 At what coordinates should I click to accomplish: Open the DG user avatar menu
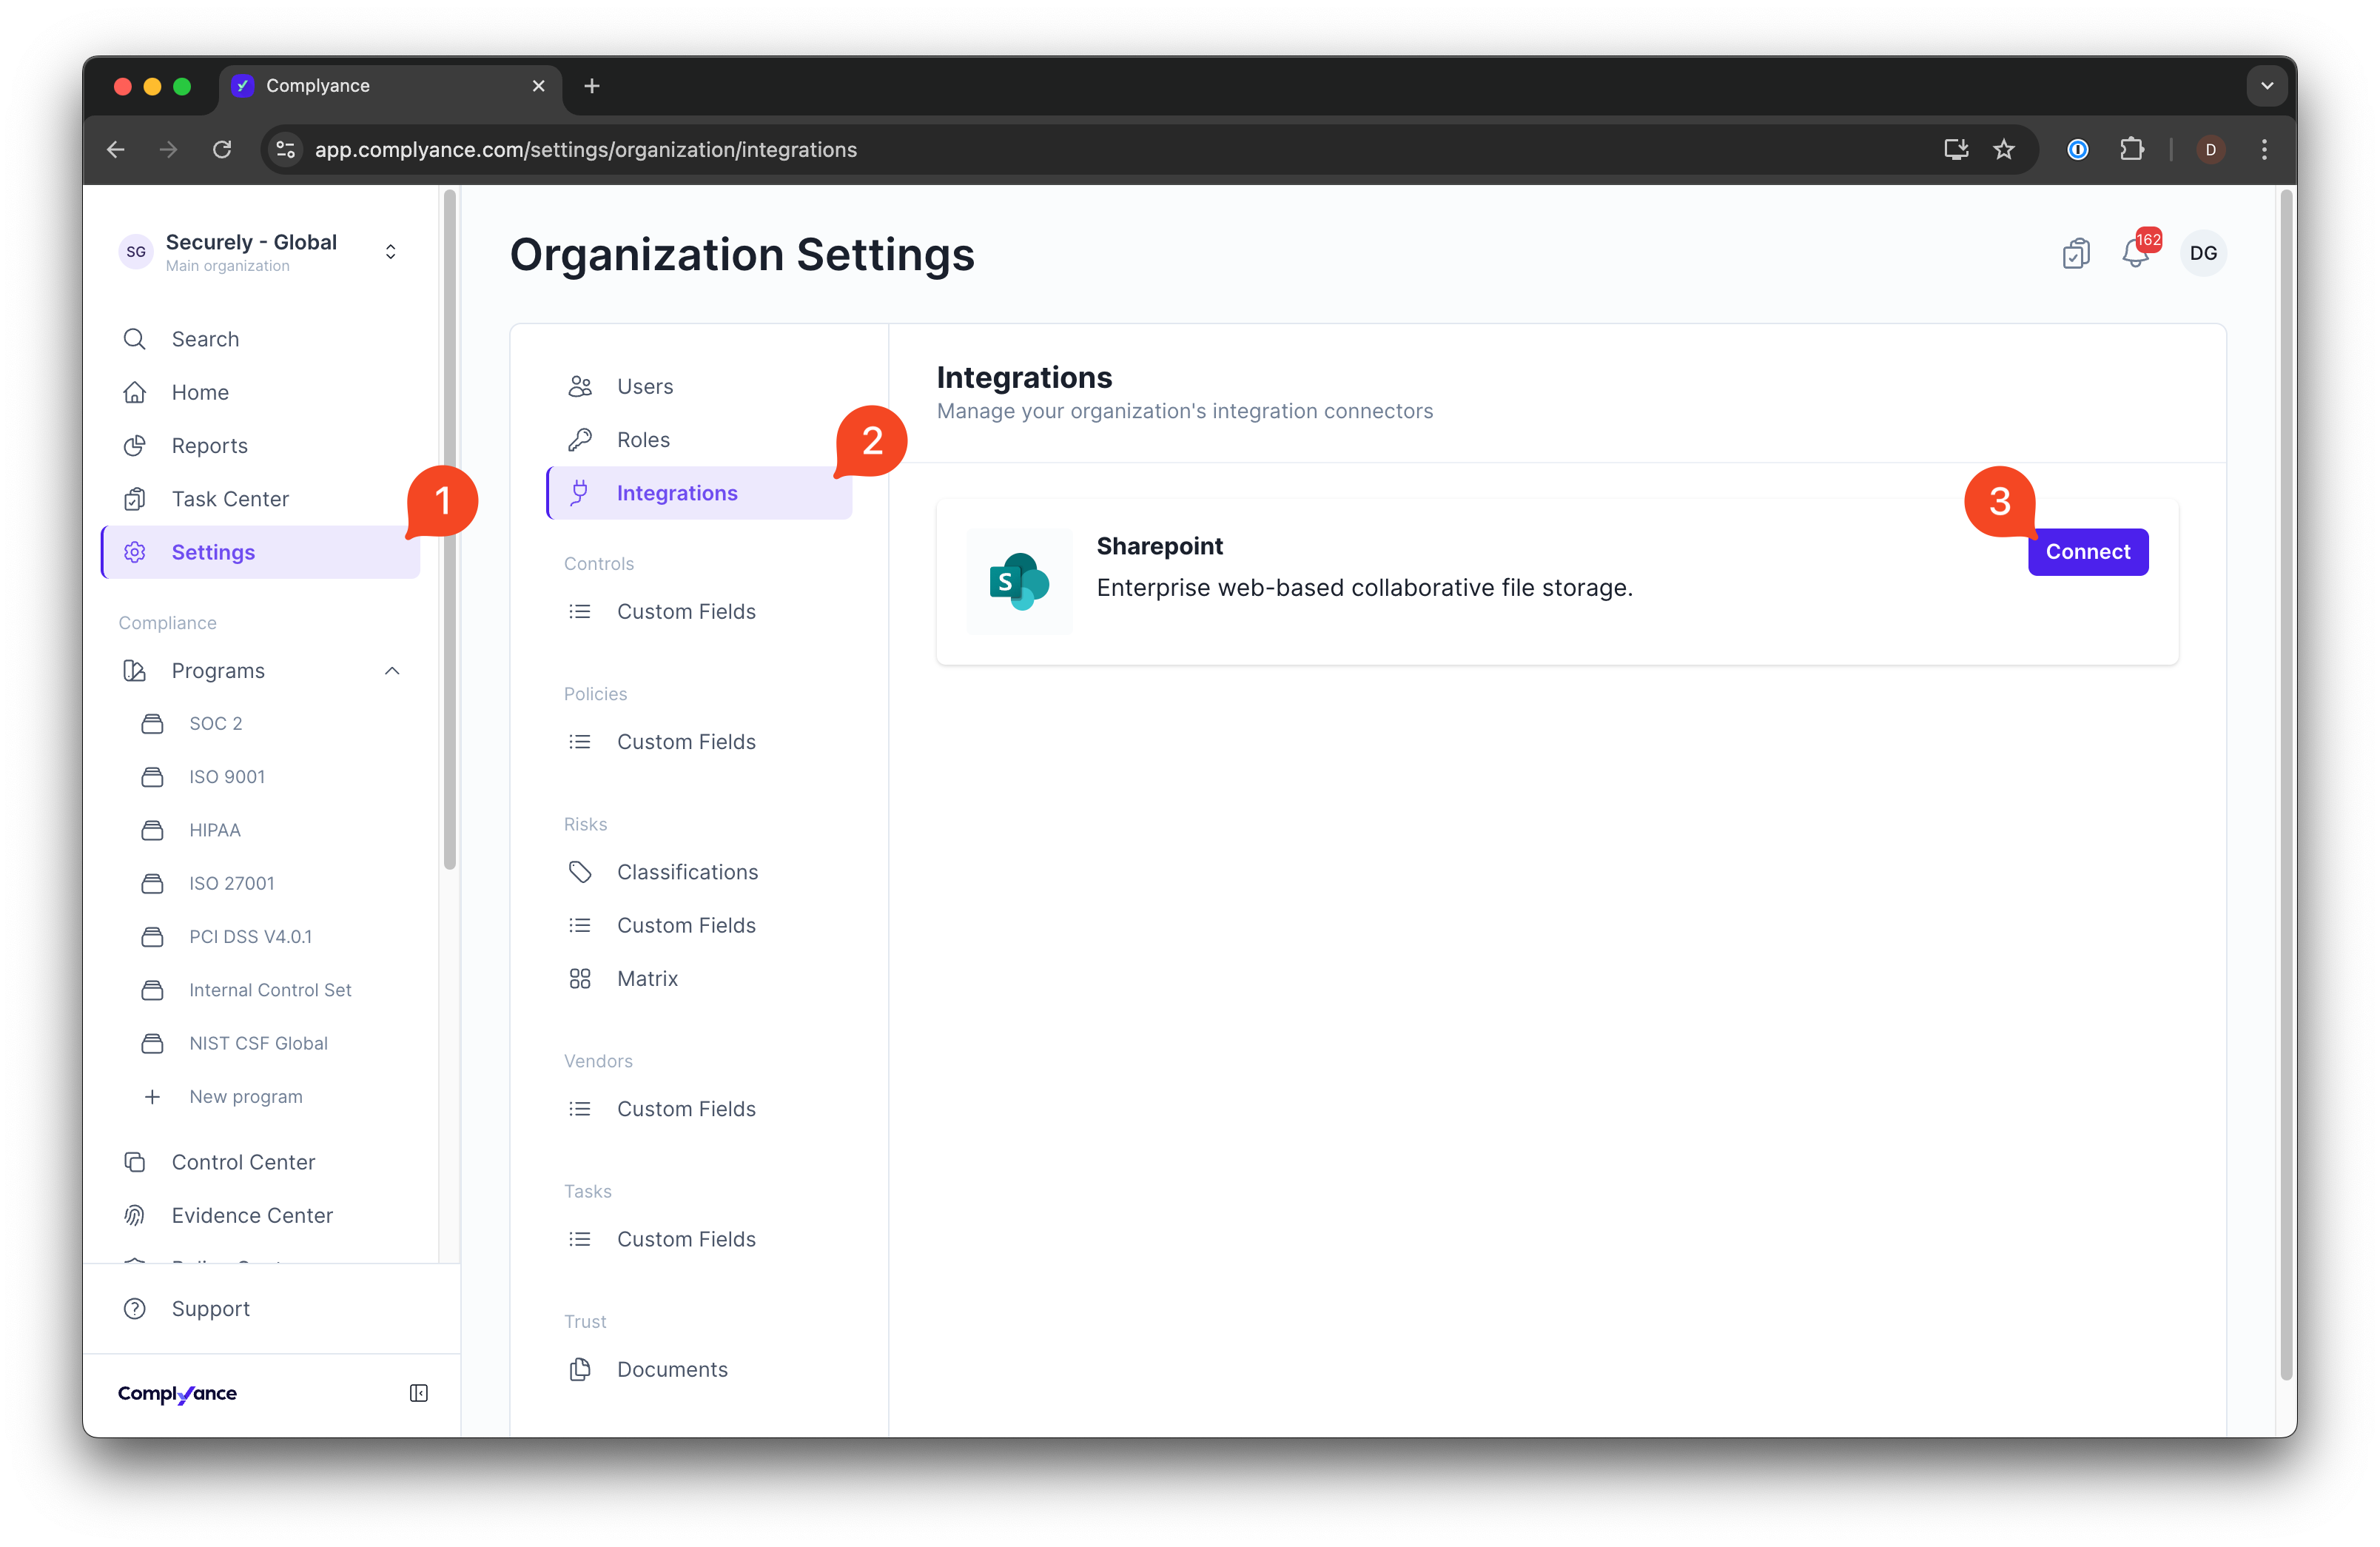click(2203, 253)
